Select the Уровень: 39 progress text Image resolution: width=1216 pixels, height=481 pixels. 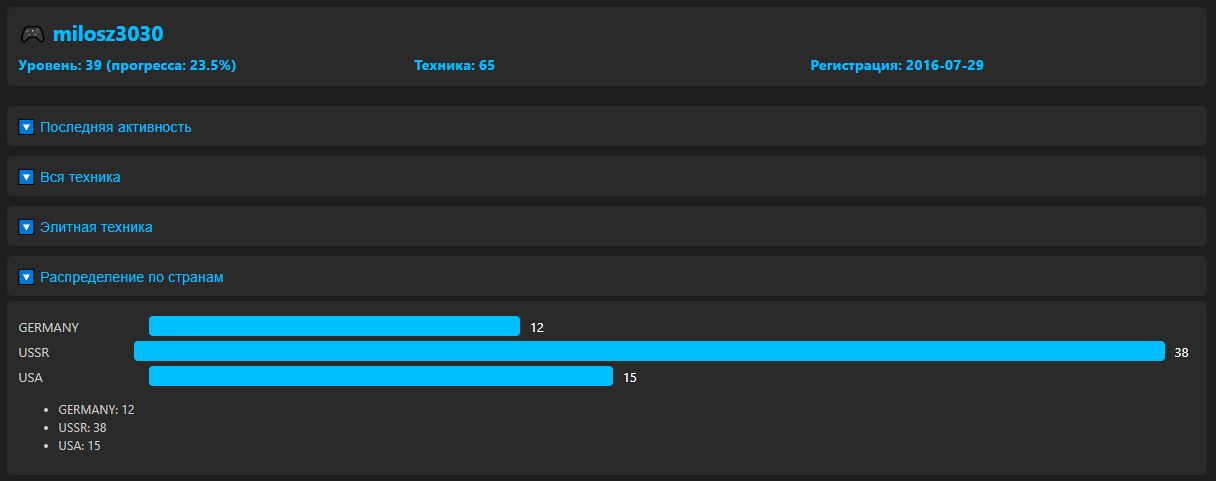click(127, 66)
